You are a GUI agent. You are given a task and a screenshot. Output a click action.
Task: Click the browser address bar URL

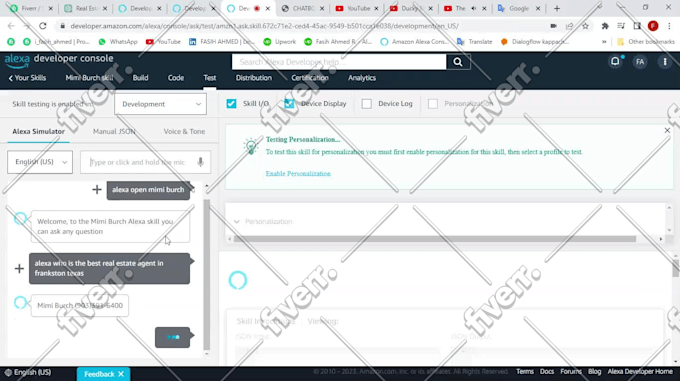tap(265, 26)
